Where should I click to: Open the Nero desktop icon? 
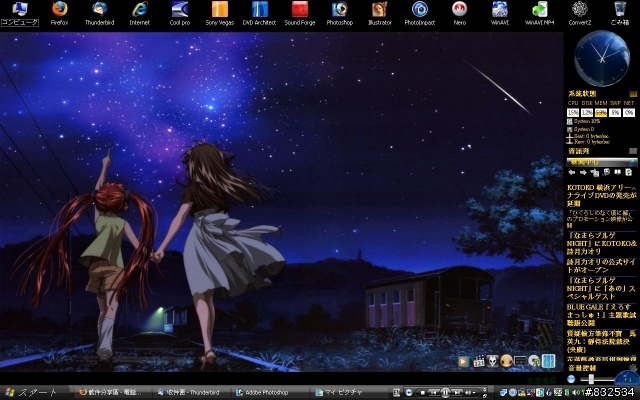[x=460, y=13]
